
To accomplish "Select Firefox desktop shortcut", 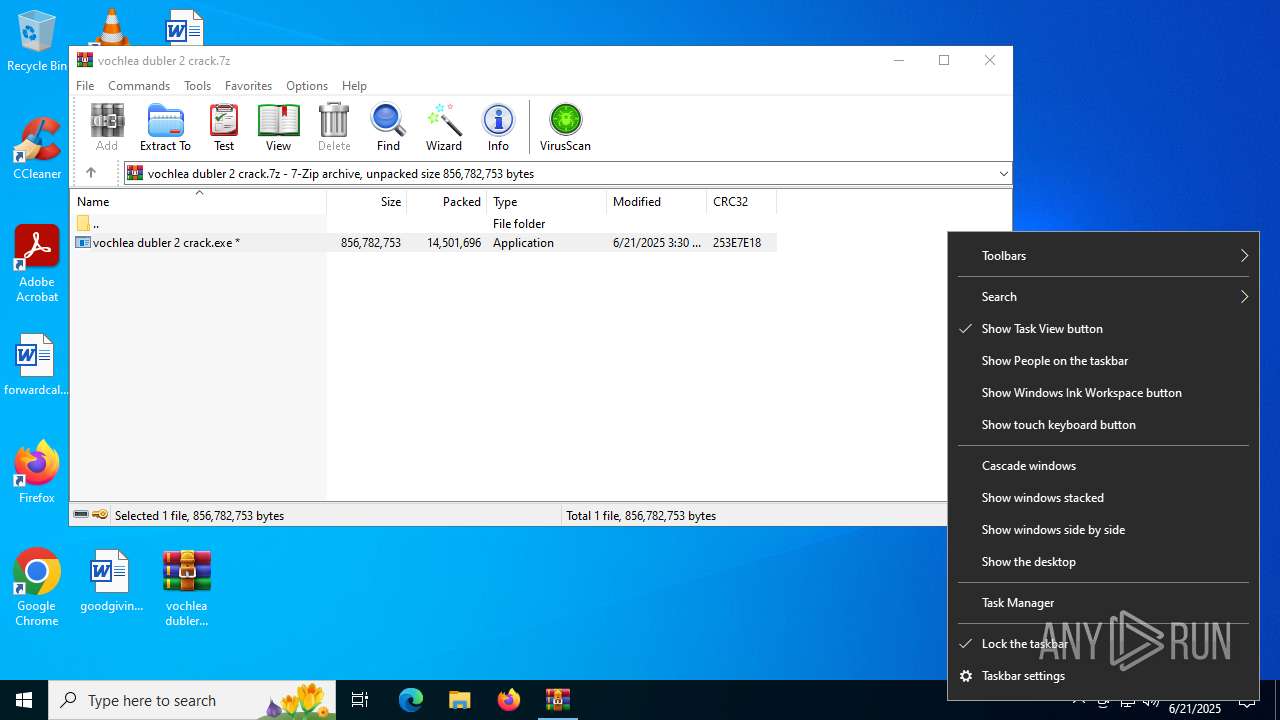I will click(x=37, y=472).
